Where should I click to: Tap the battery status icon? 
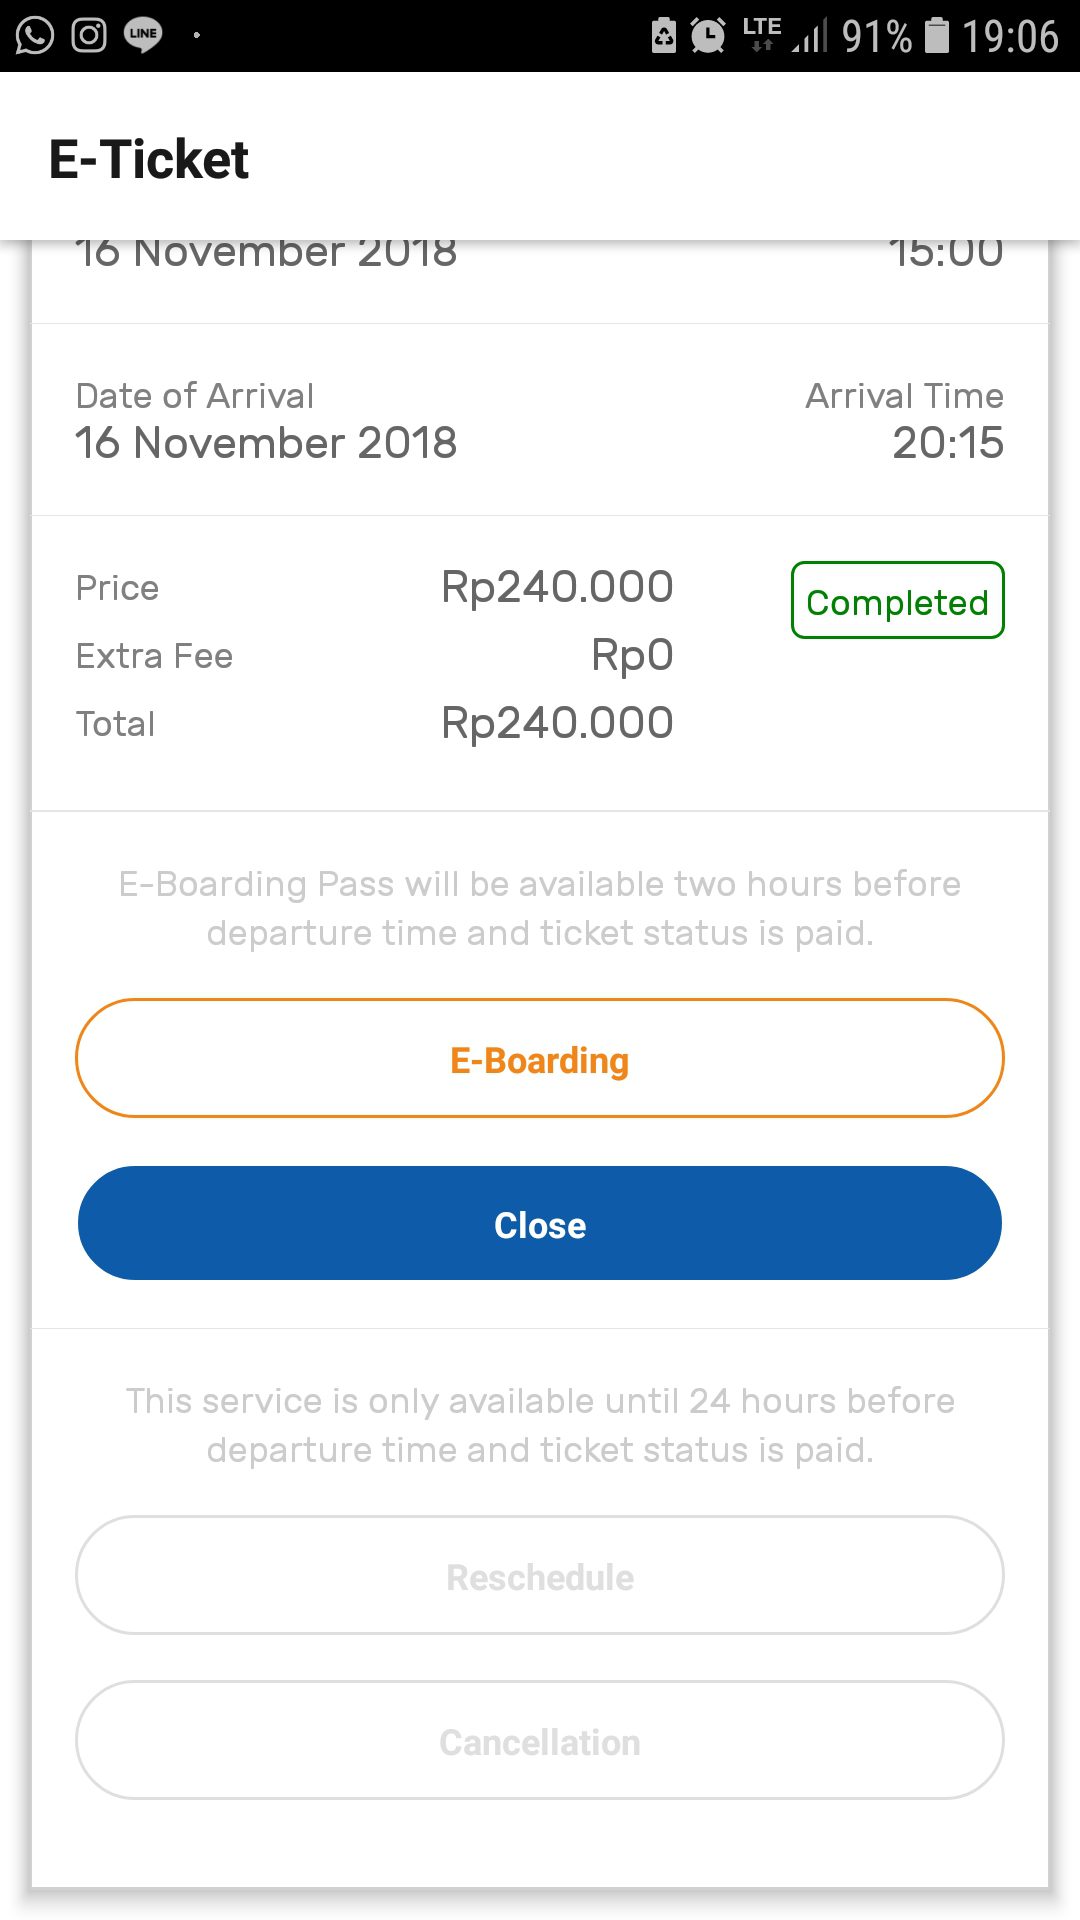point(936,36)
